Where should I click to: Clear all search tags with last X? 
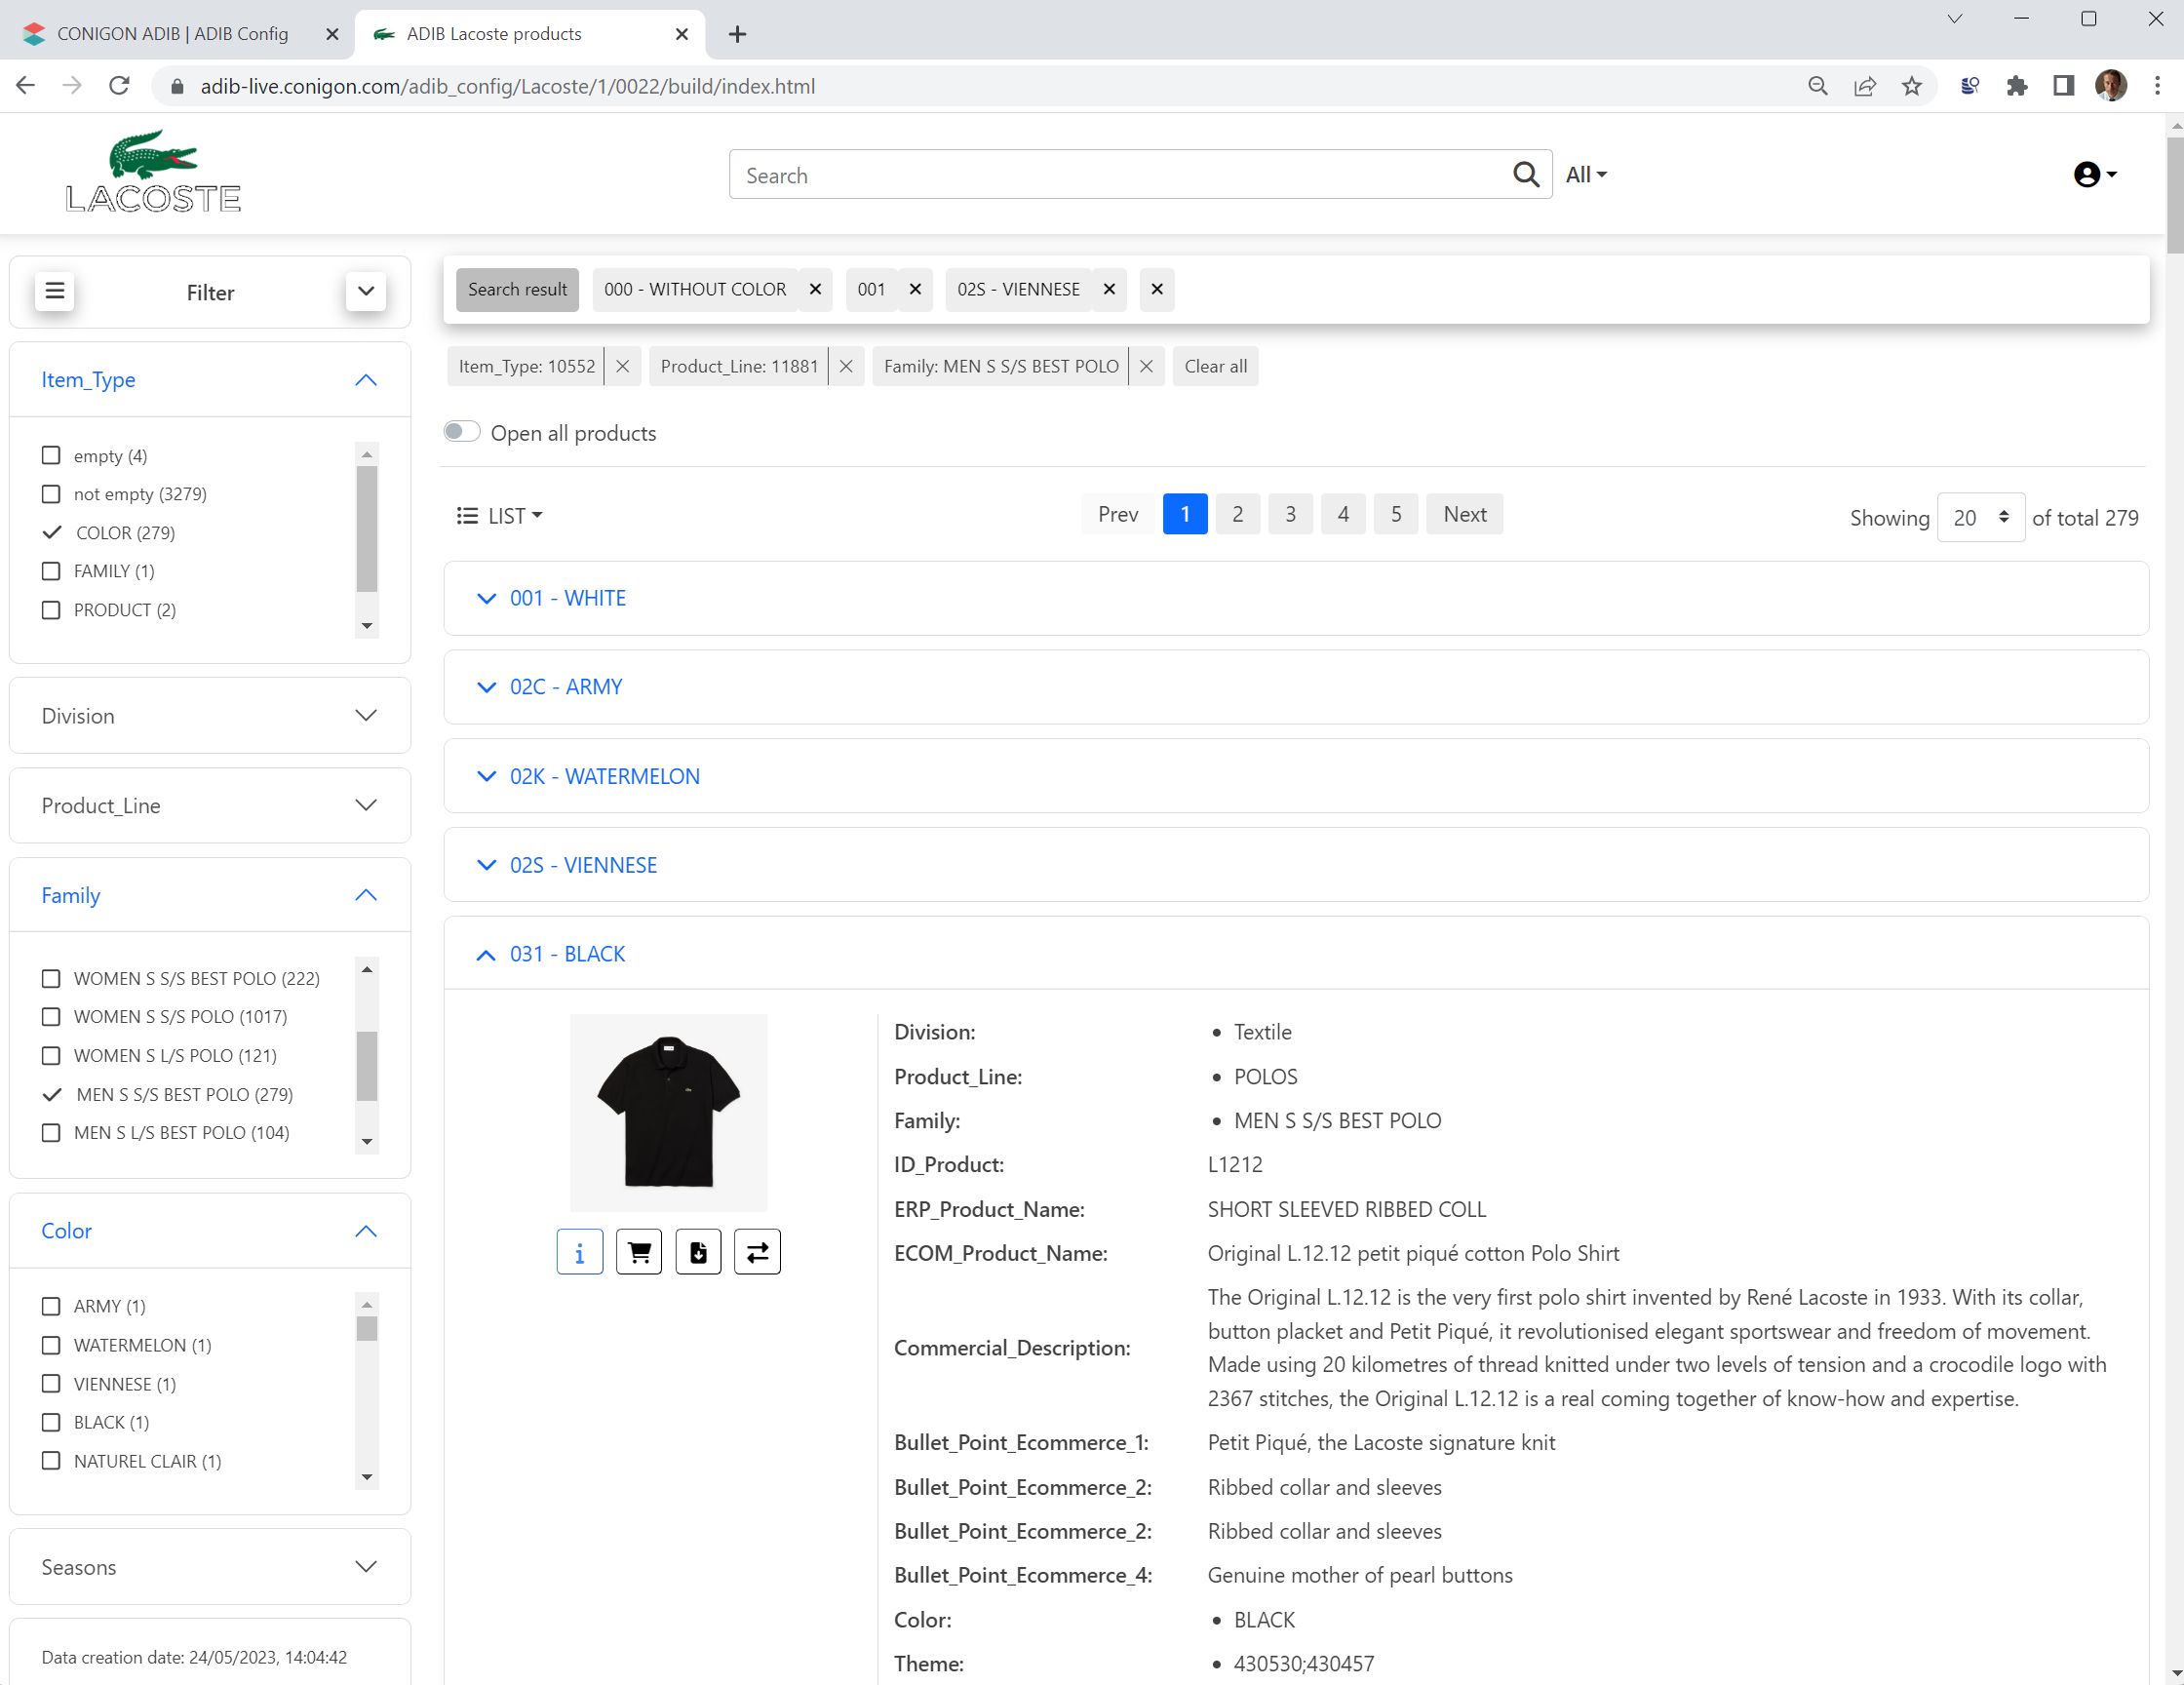click(x=1157, y=290)
